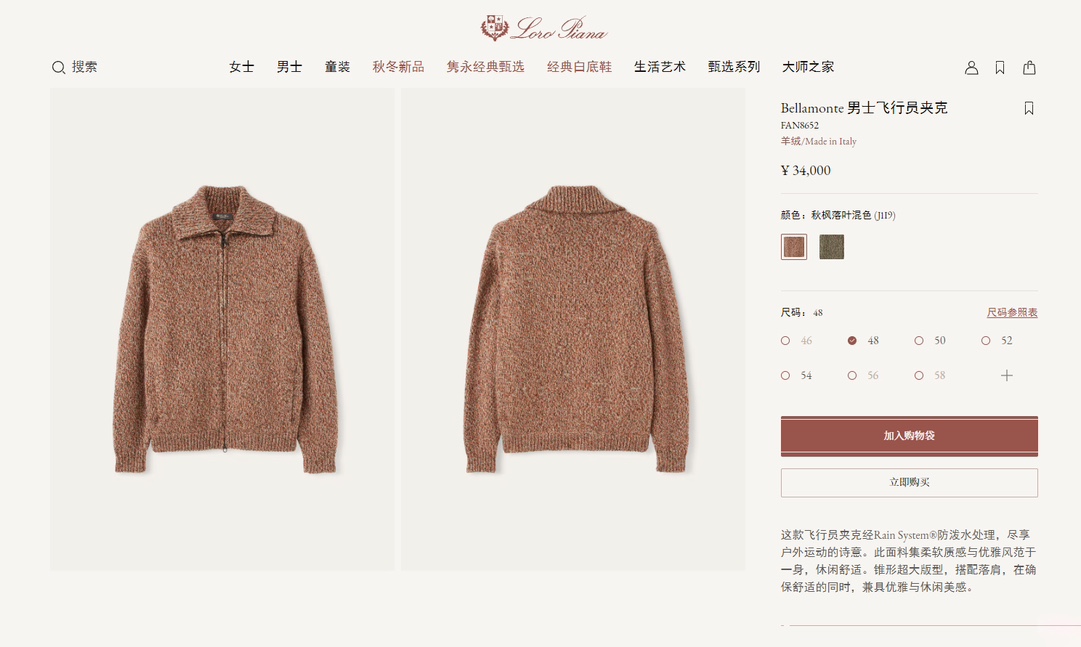Choose the dark green color swatch

(x=831, y=247)
